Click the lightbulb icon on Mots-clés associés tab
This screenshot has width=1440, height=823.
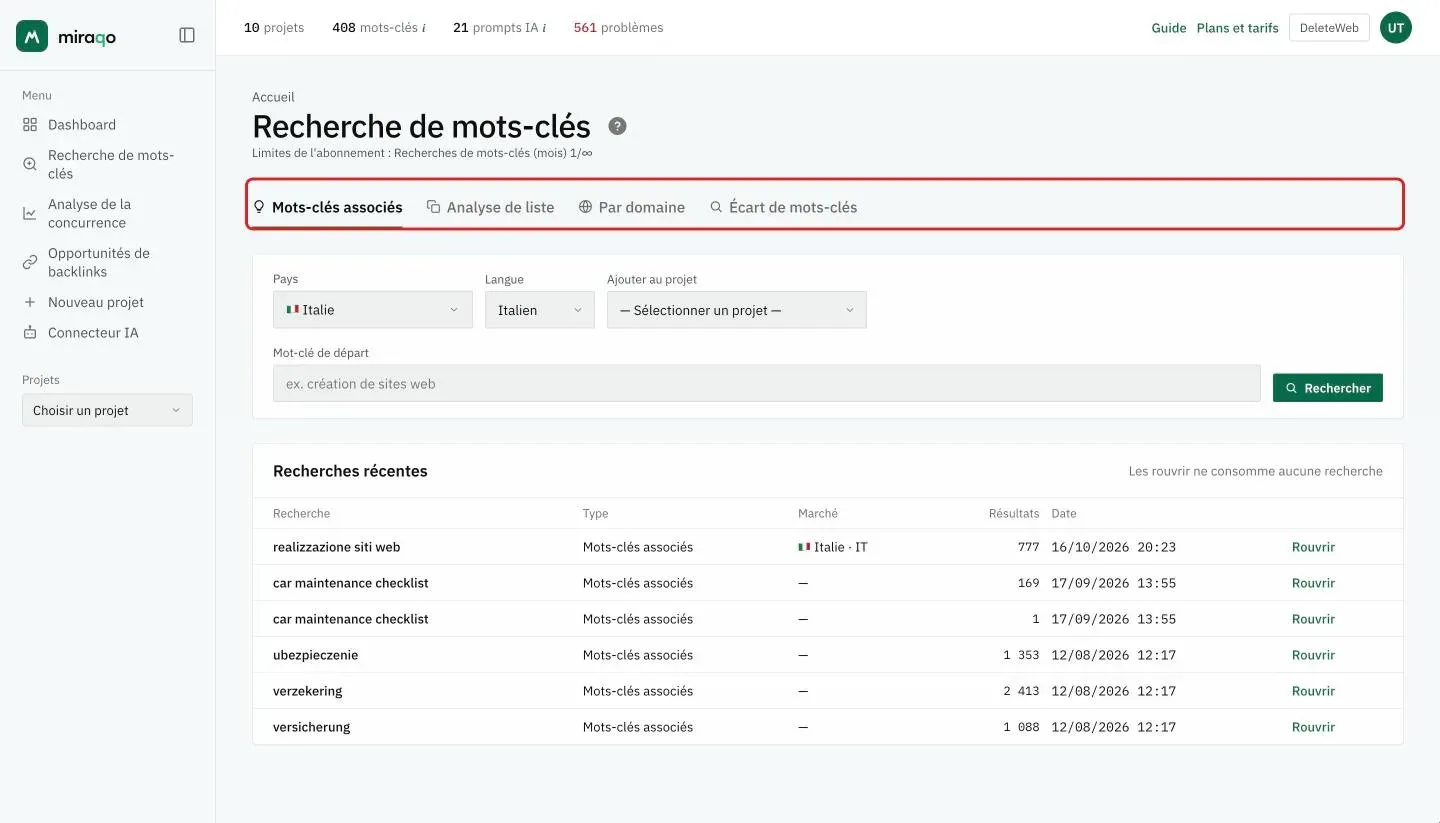point(259,207)
